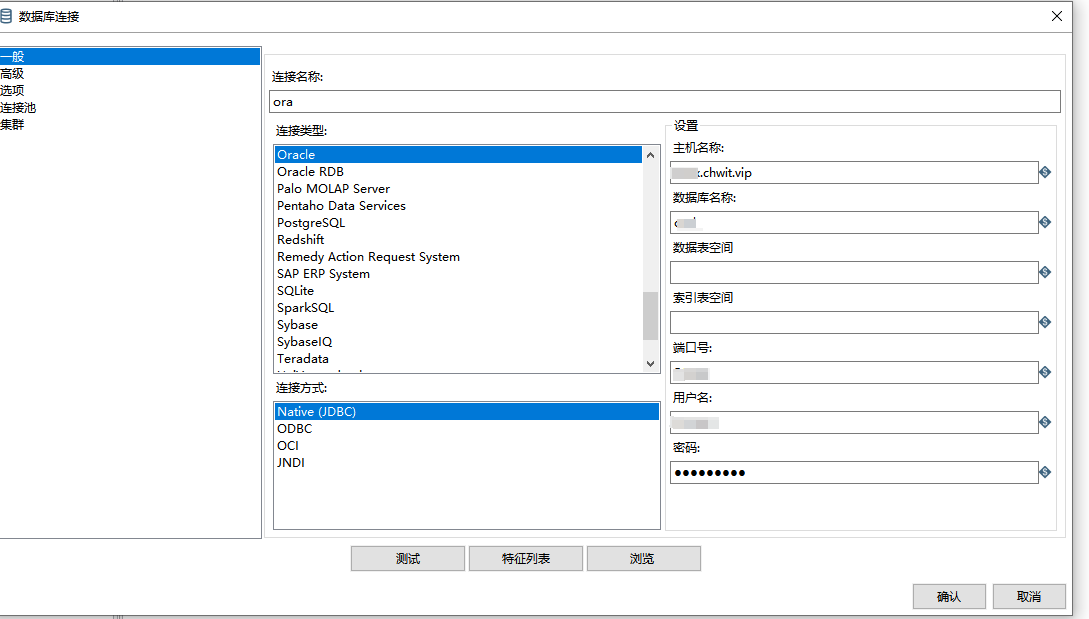Click variable icon beside 主机名称 field

point(1045,172)
